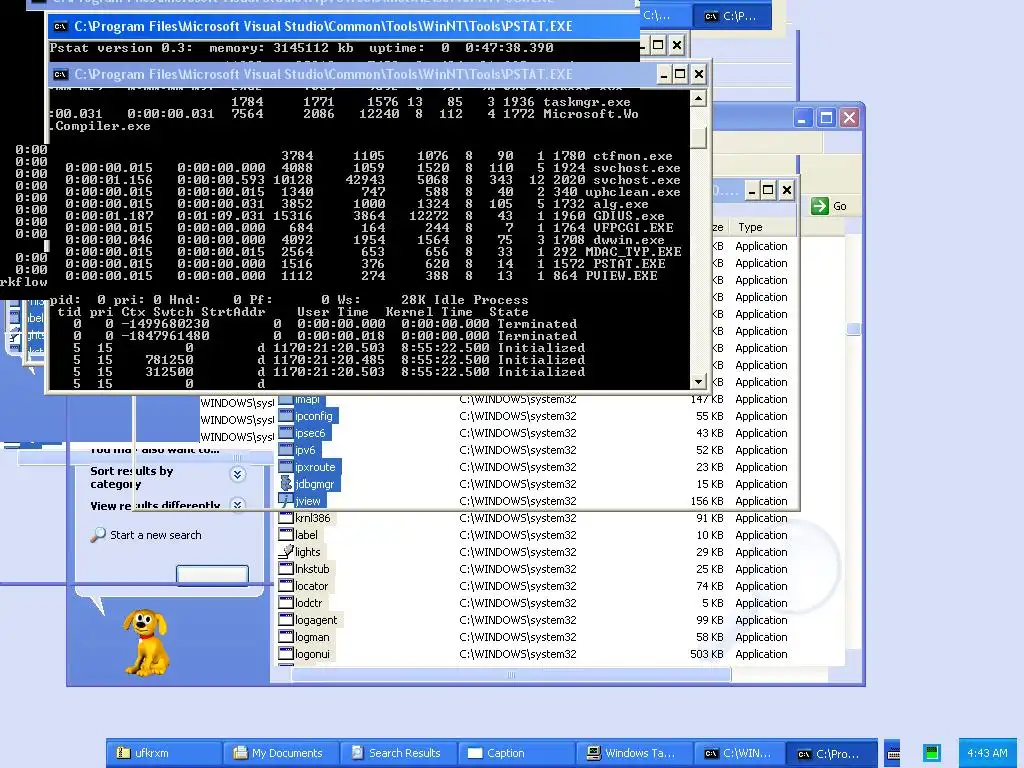This screenshot has height=768, width=1024.
Task: Select the lodctr file icon
Action: pyautogui.click(x=285, y=603)
